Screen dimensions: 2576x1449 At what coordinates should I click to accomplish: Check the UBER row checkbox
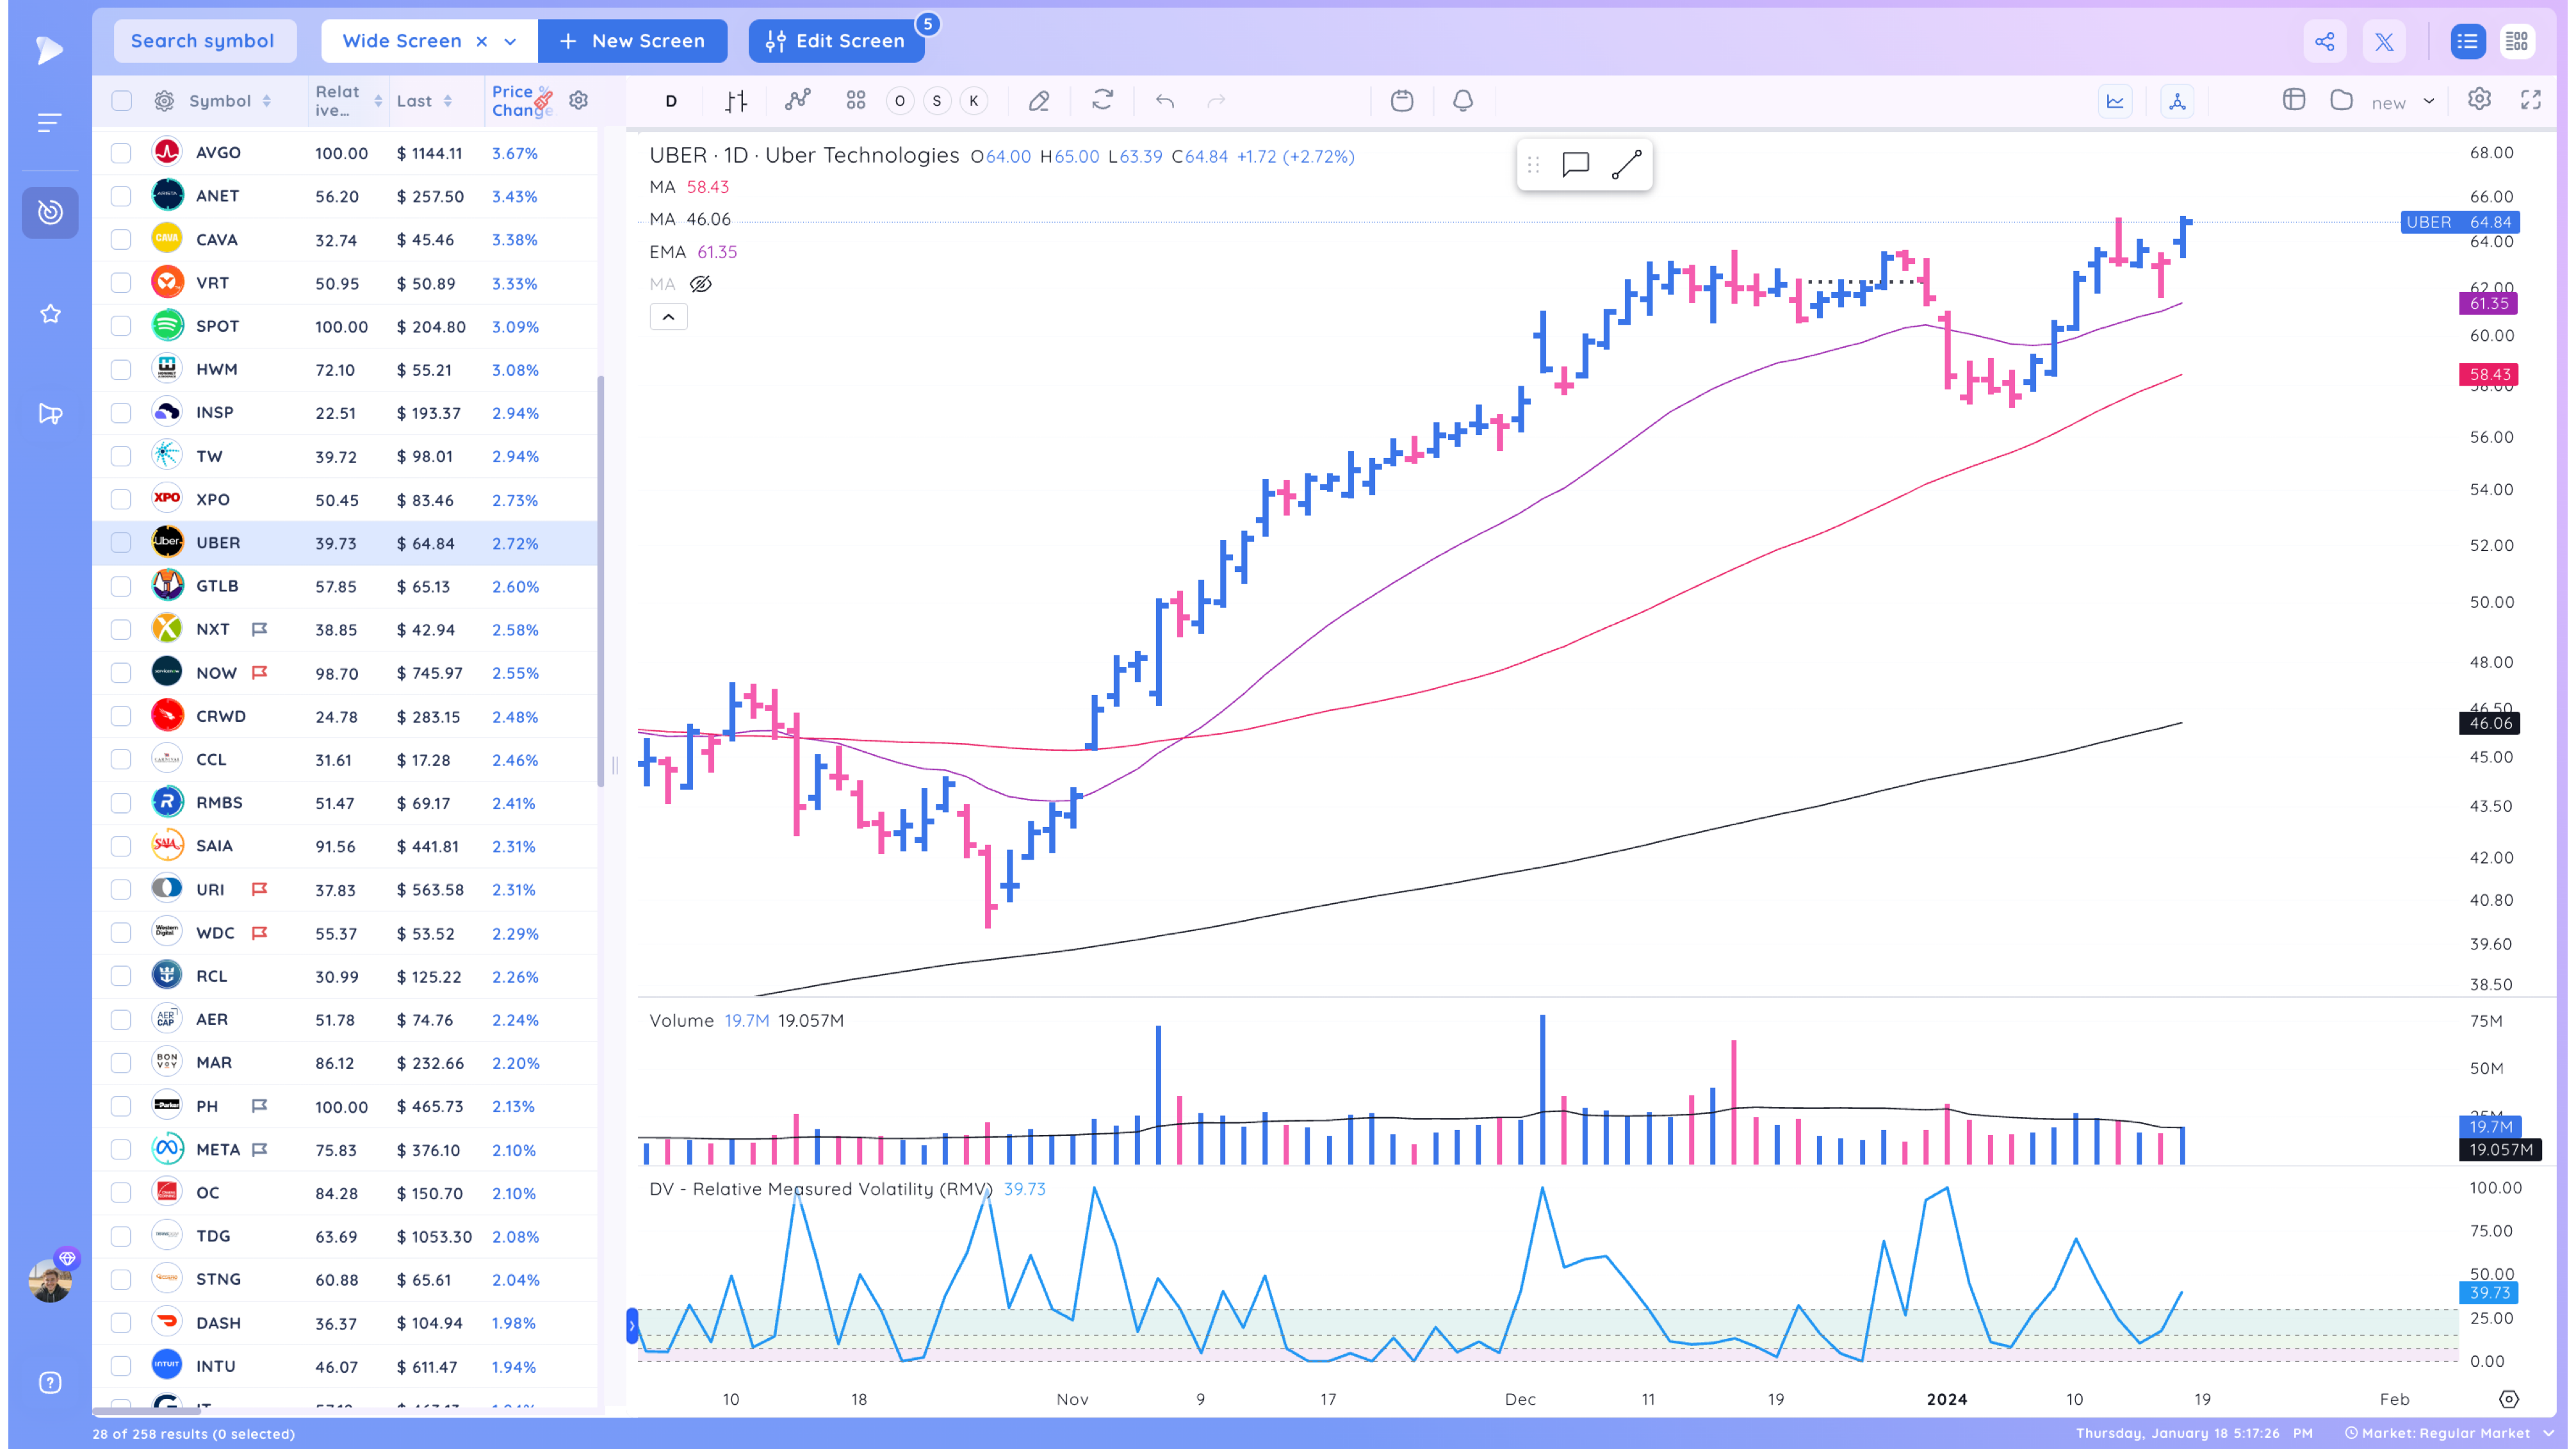point(121,543)
